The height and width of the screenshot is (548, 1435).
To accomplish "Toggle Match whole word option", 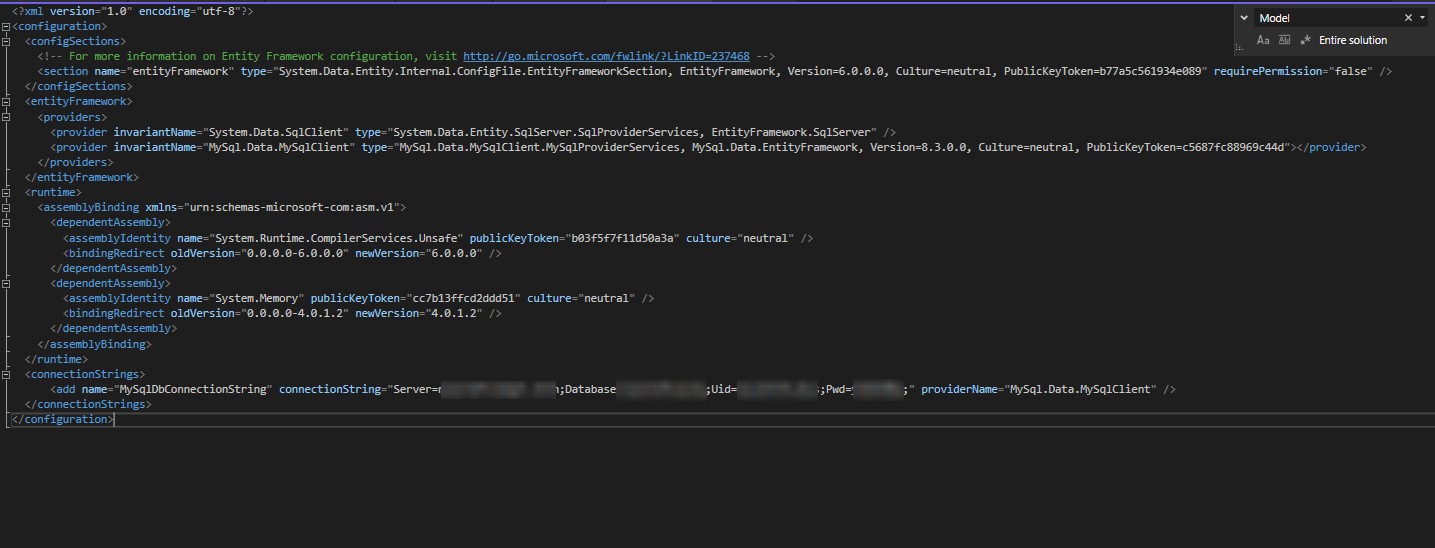I will pos(1284,40).
